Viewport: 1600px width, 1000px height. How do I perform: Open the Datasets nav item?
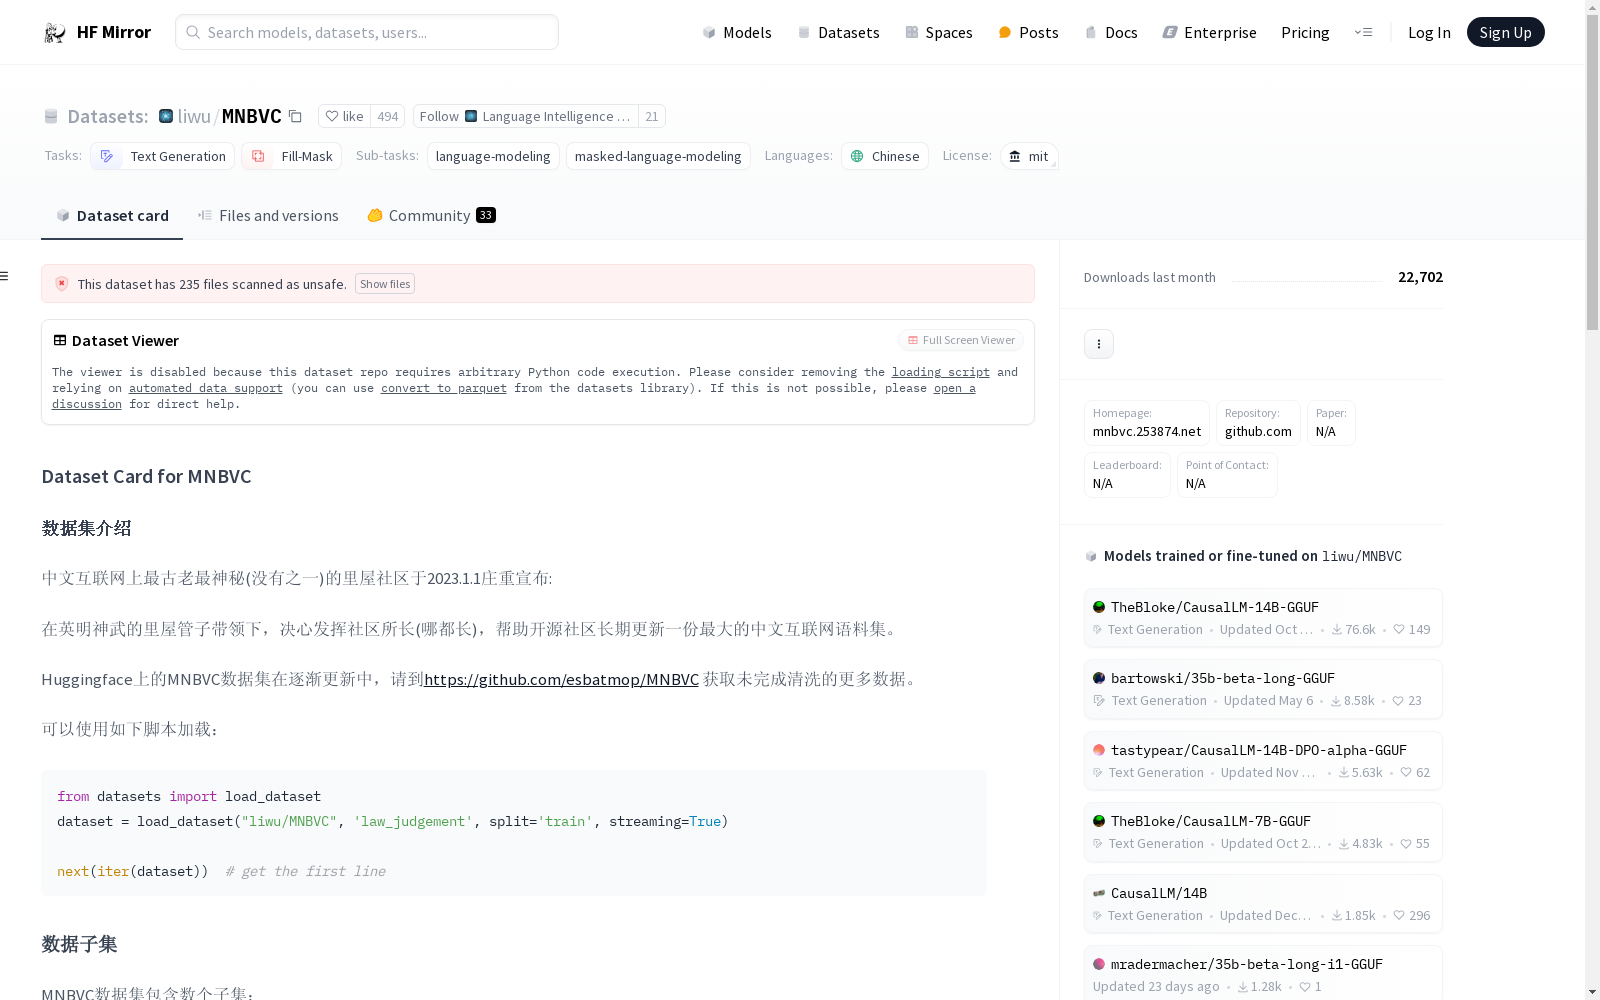[x=838, y=32]
